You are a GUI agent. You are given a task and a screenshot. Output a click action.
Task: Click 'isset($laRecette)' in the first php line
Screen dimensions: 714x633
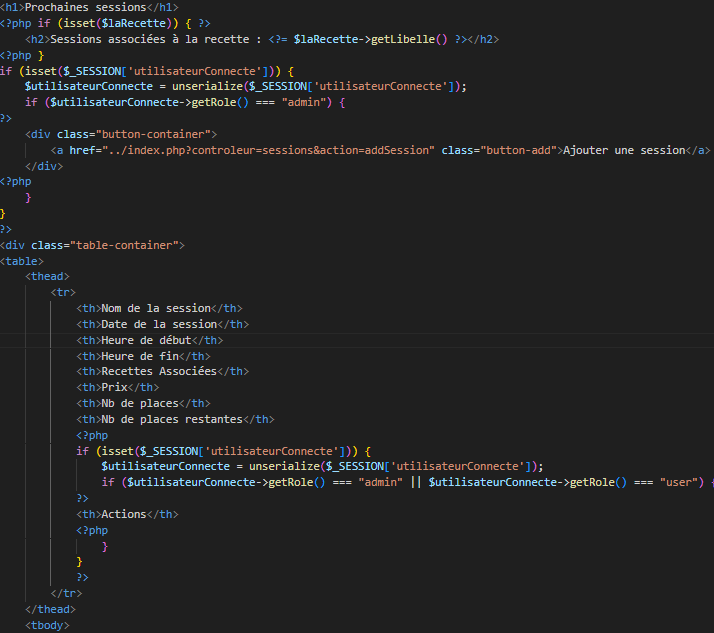tap(118, 23)
